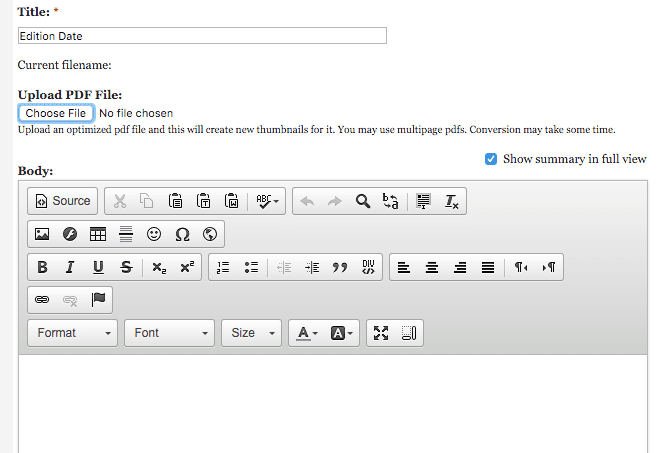Screen dimensions: 668x453
Task: Toggle subscript formatting
Action: (159, 267)
